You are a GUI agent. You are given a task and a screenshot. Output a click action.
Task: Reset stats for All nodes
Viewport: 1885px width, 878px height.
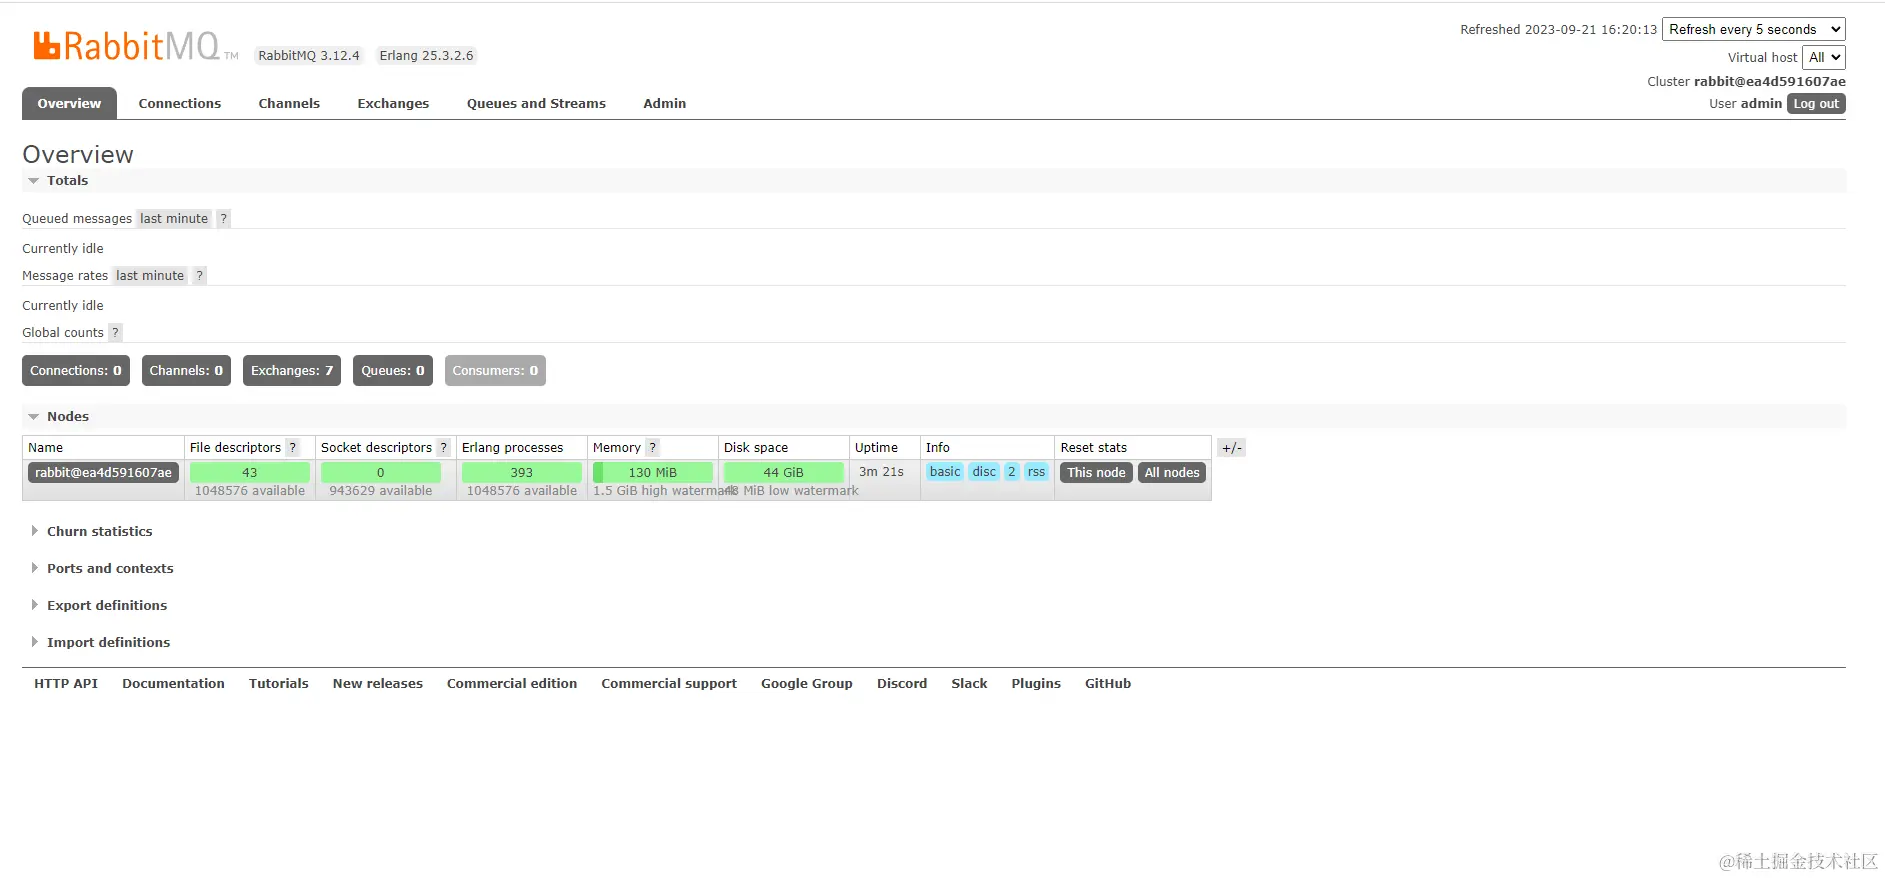pos(1172,473)
